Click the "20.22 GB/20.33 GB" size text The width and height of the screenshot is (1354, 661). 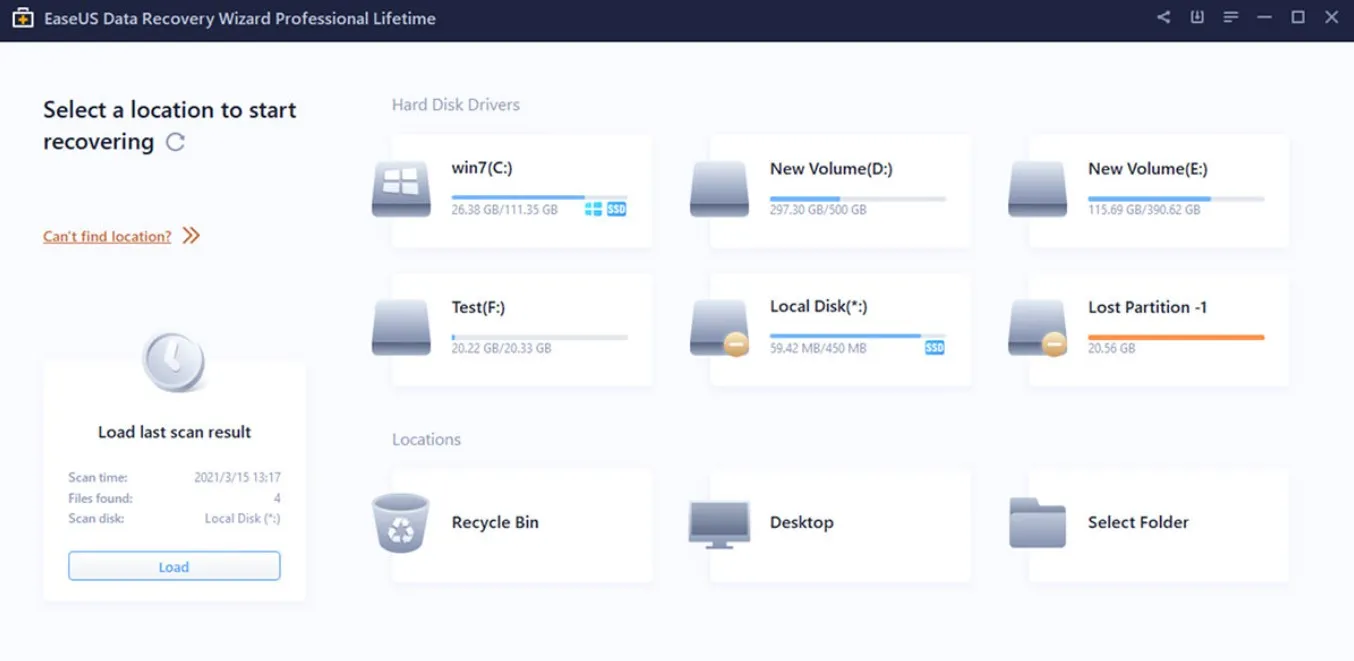click(x=501, y=348)
